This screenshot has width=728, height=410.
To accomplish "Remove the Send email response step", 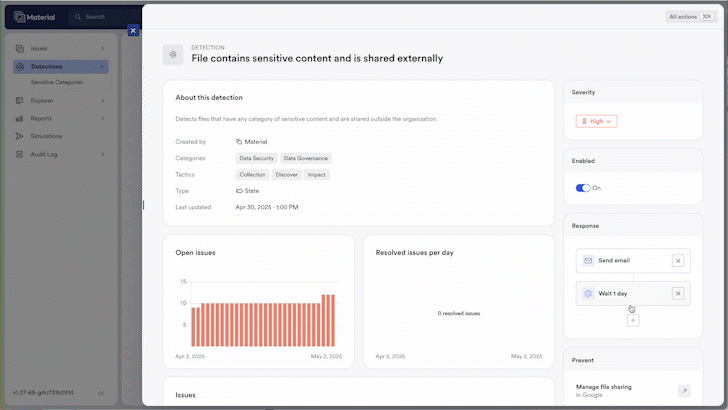I will 677,261.
